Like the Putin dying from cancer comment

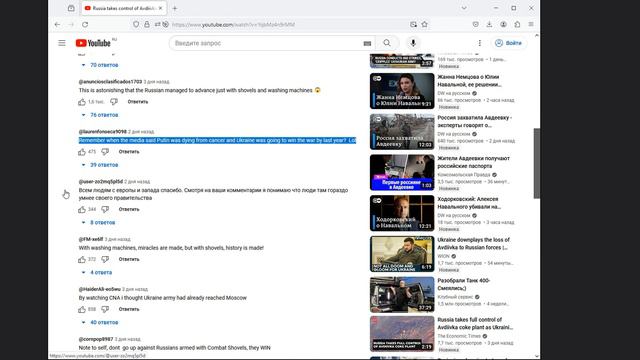pos(82,152)
